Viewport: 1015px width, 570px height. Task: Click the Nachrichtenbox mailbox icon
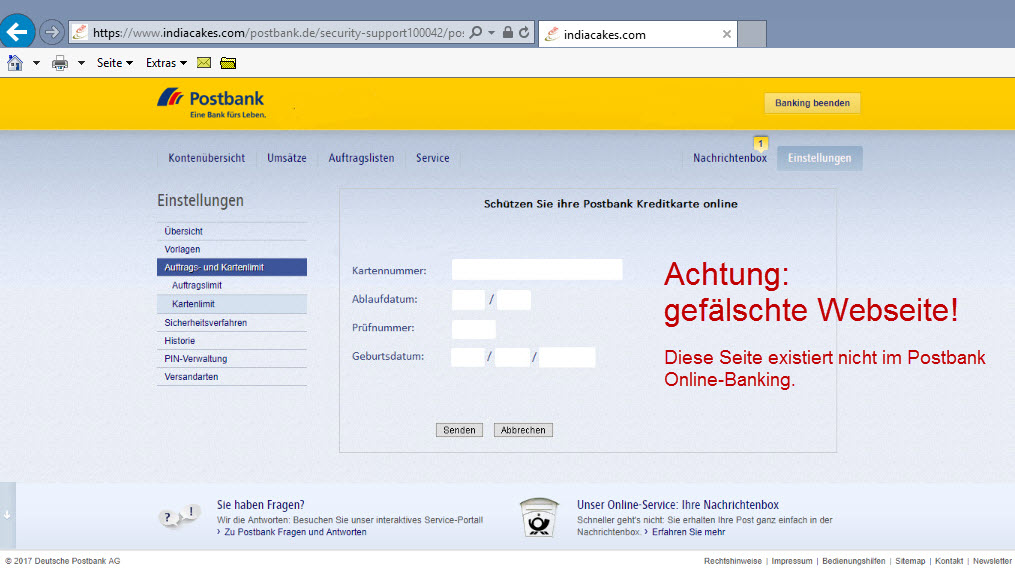point(539,518)
